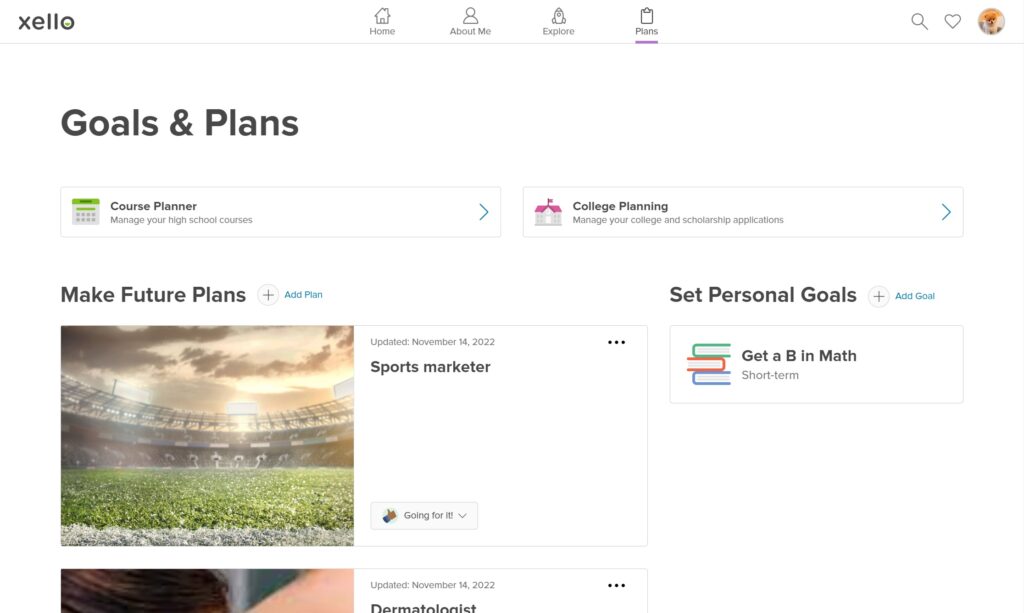1024x613 pixels.
Task: Expand the College Planning card chevron
Action: point(944,211)
